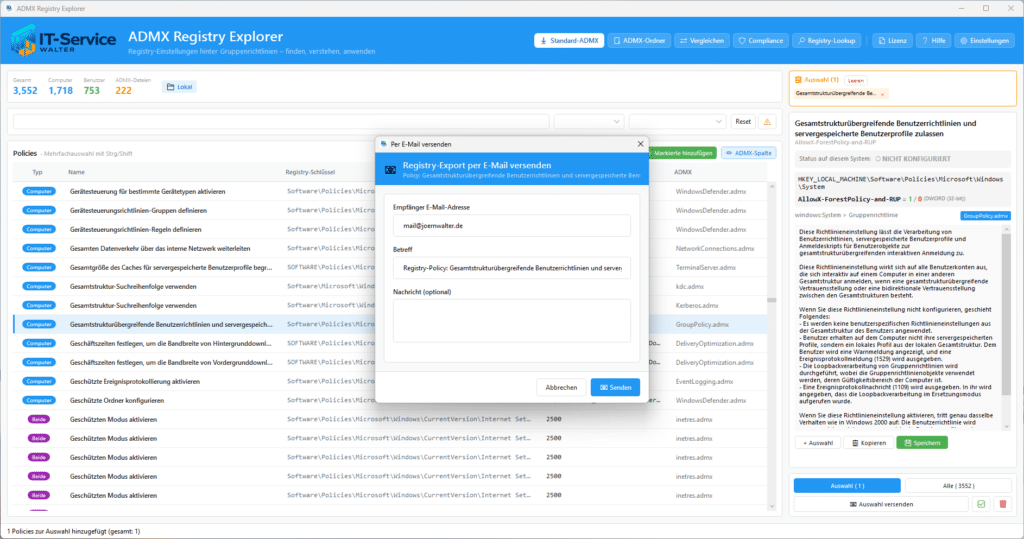Remove the Gesamtstrukturübergreifende chip from Auswahl
The height and width of the screenshot is (539, 1024).
882,94
